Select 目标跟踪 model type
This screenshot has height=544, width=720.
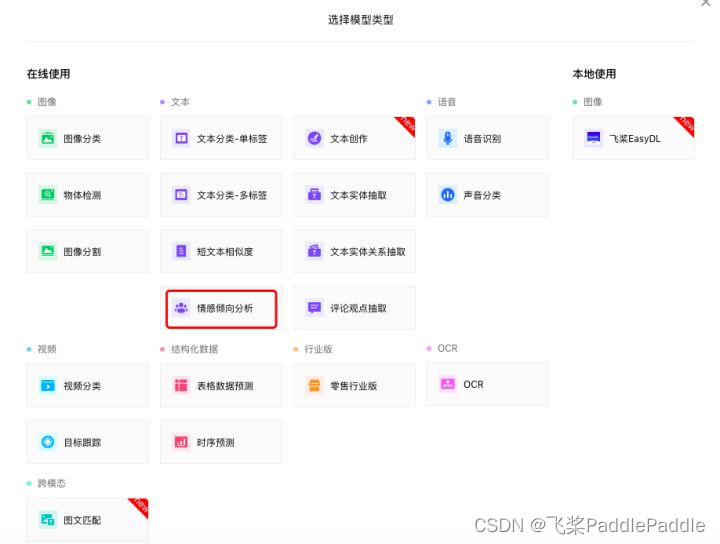(88, 442)
